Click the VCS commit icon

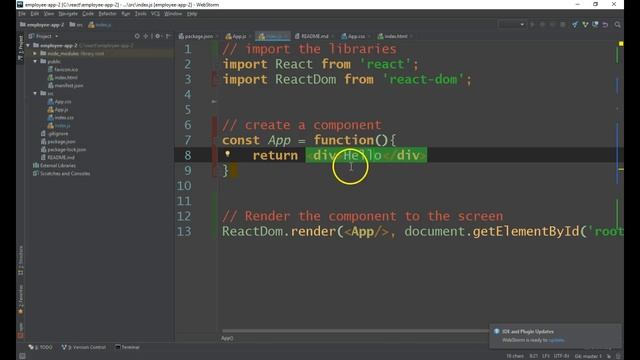coord(585,24)
